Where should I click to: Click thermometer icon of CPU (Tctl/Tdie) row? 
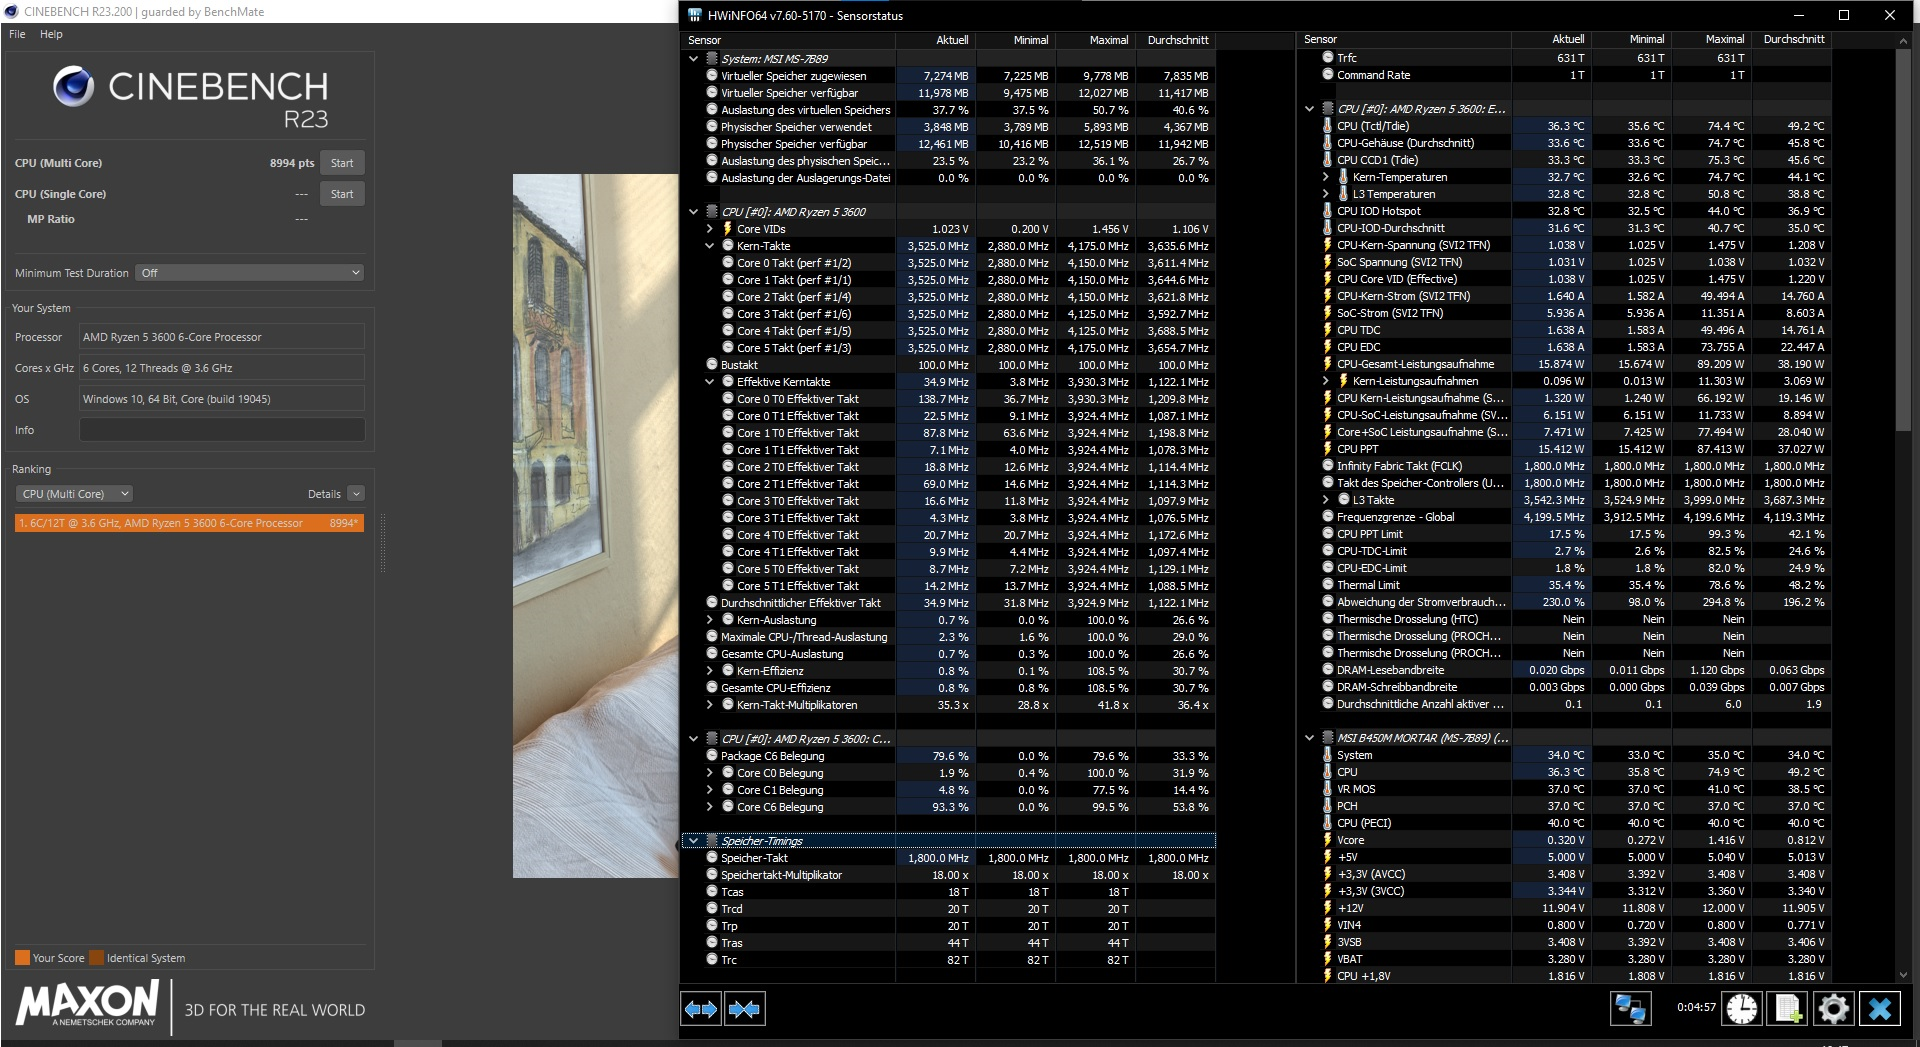(x=1327, y=126)
